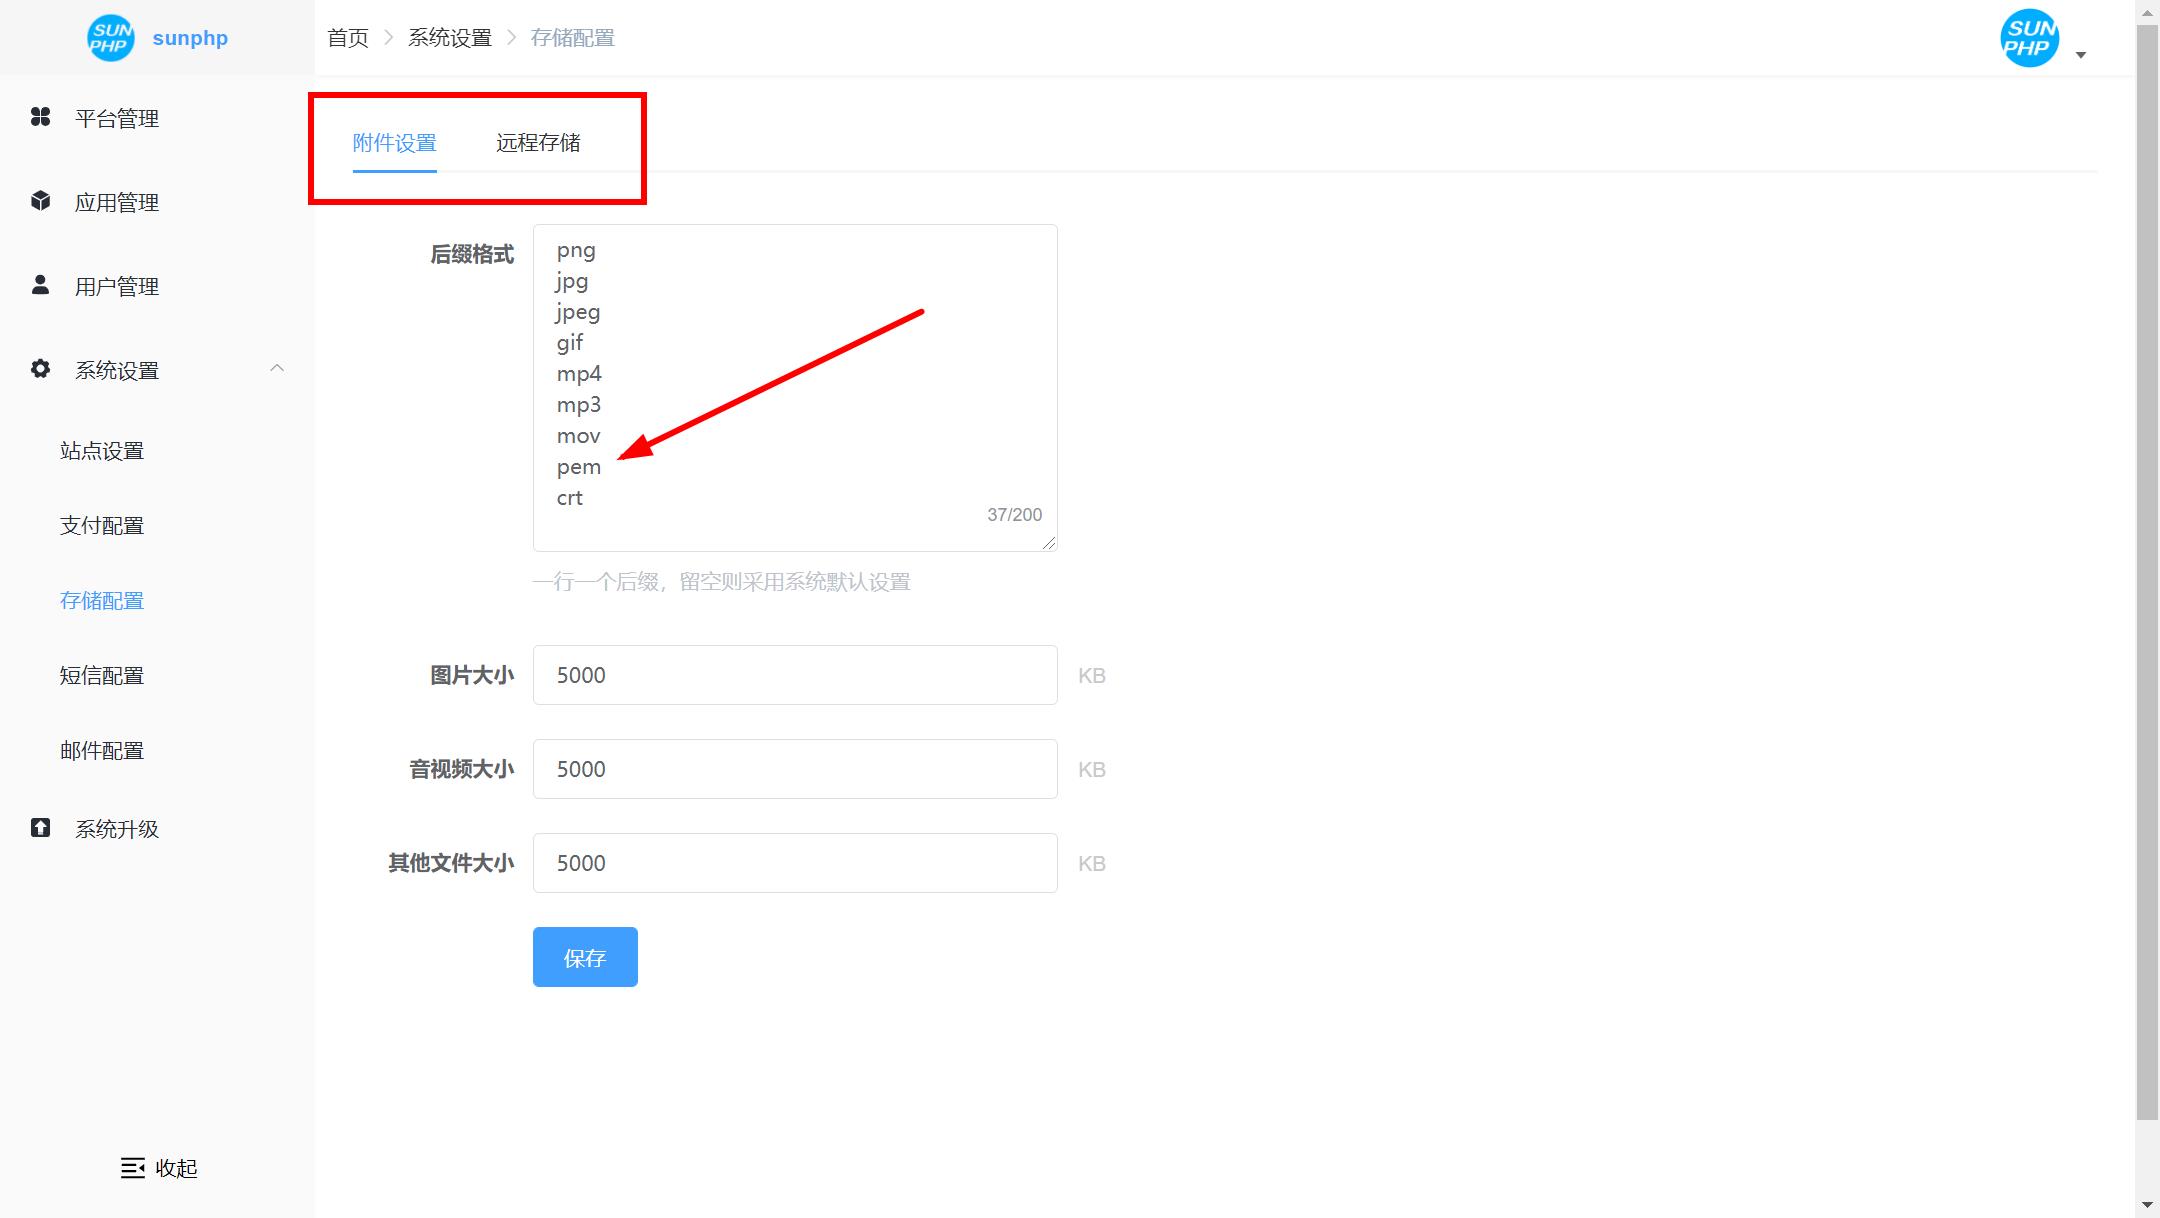The width and height of the screenshot is (2160, 1218).
Task: Open the dropdown arrow beside the avatar
Action: coord(2081,55)
